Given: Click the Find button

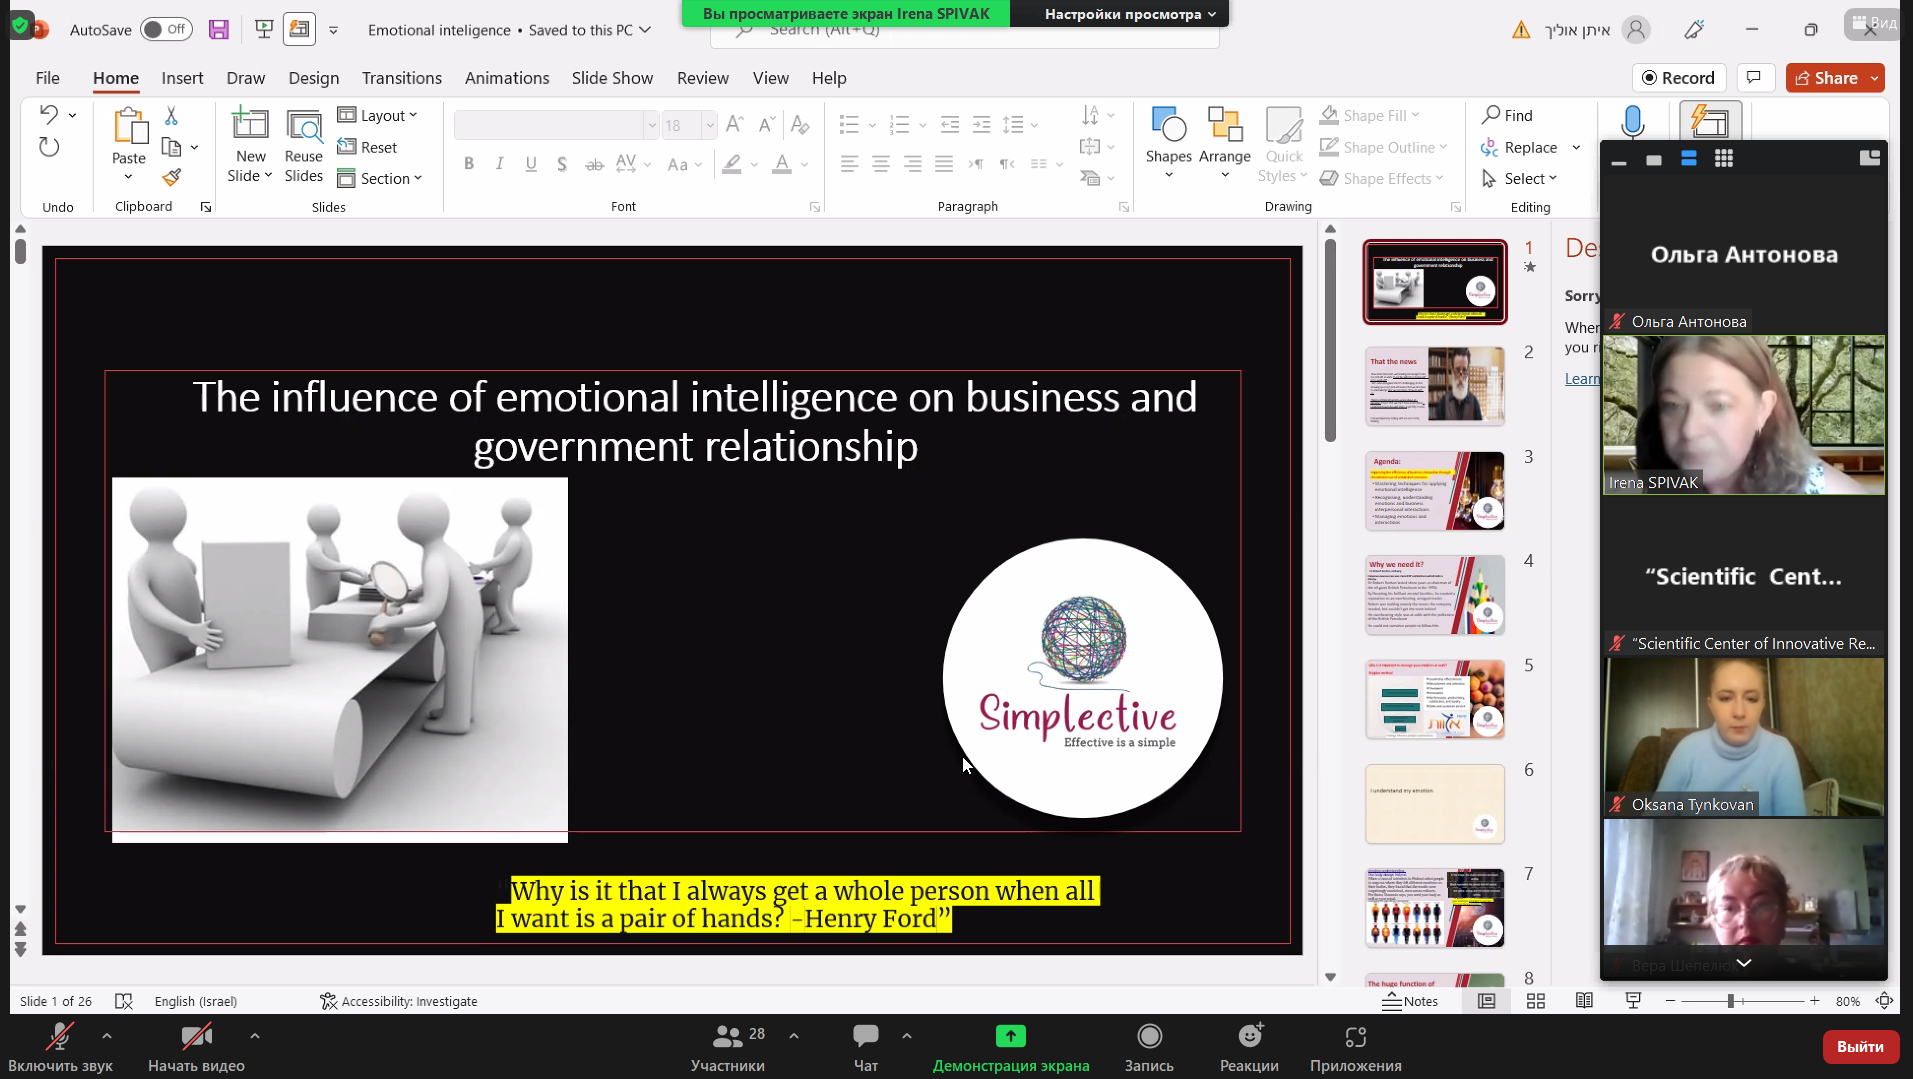Looking at the screenshot, I should pyautogui.click(x=1507, y=116).
